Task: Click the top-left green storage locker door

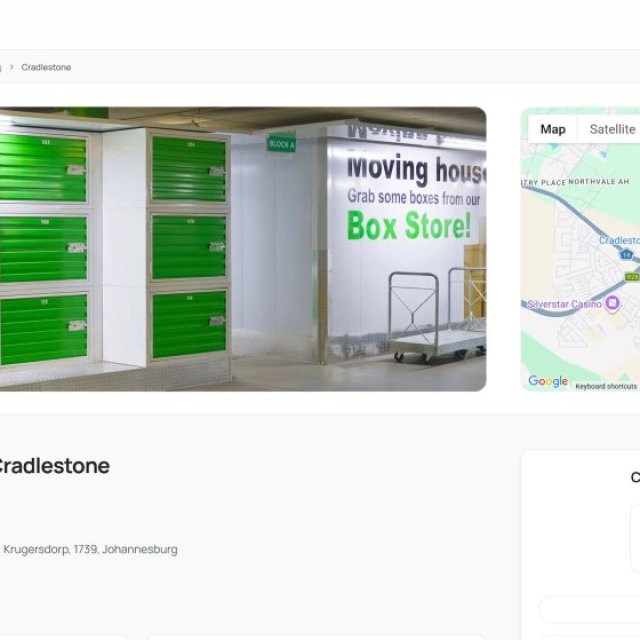Action: click(42, 167)
